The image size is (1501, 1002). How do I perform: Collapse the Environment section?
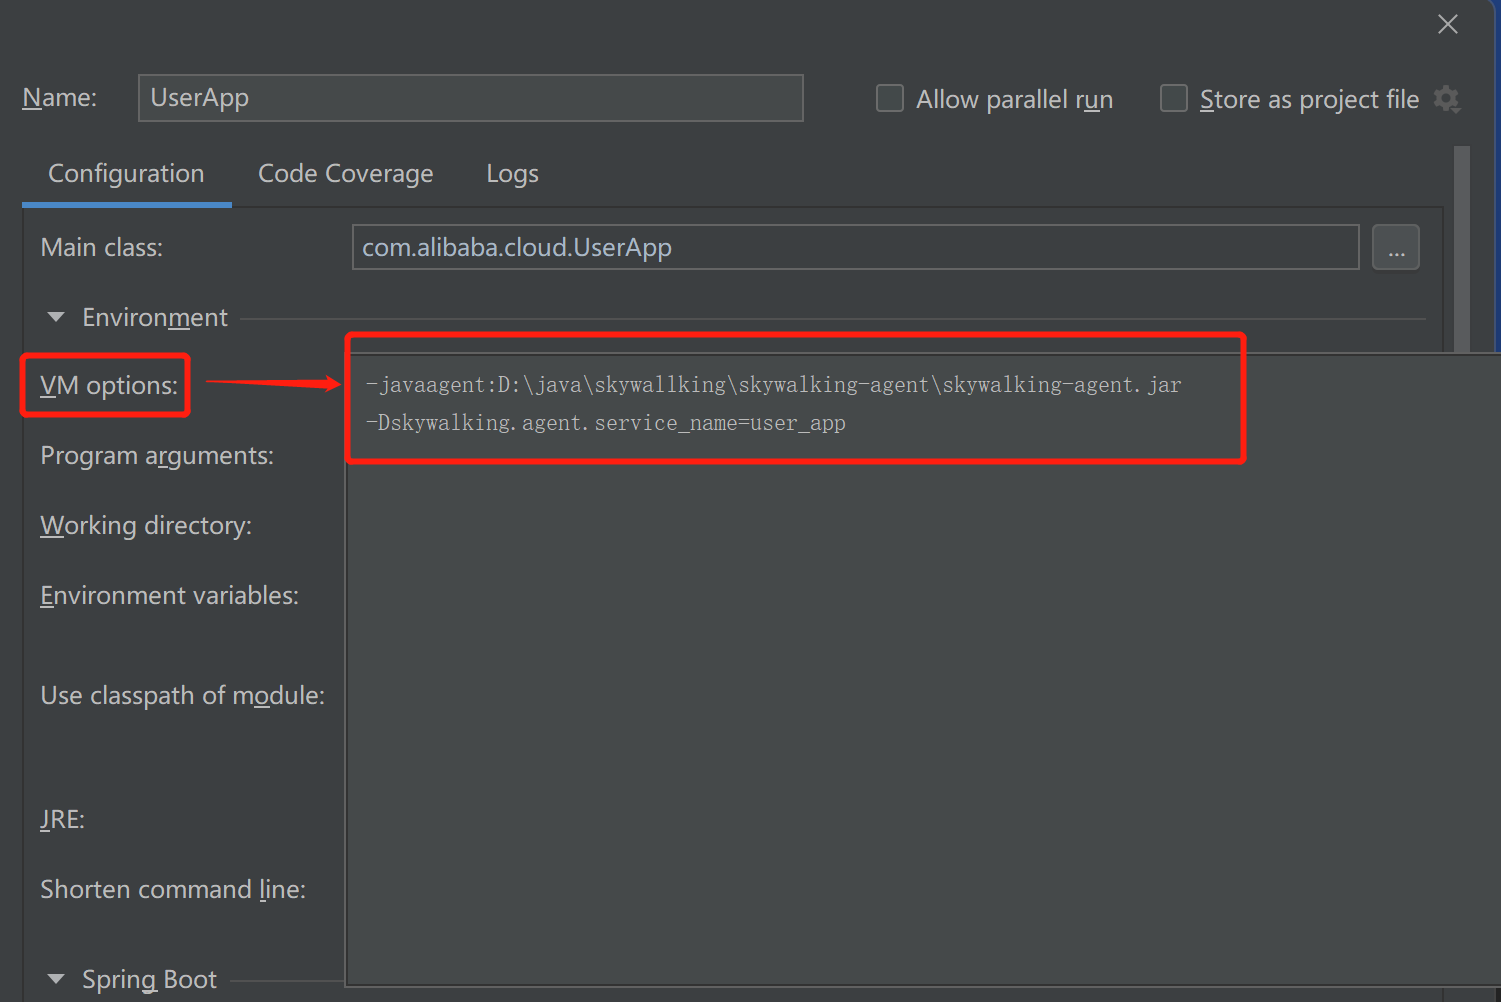pos(56,317)
